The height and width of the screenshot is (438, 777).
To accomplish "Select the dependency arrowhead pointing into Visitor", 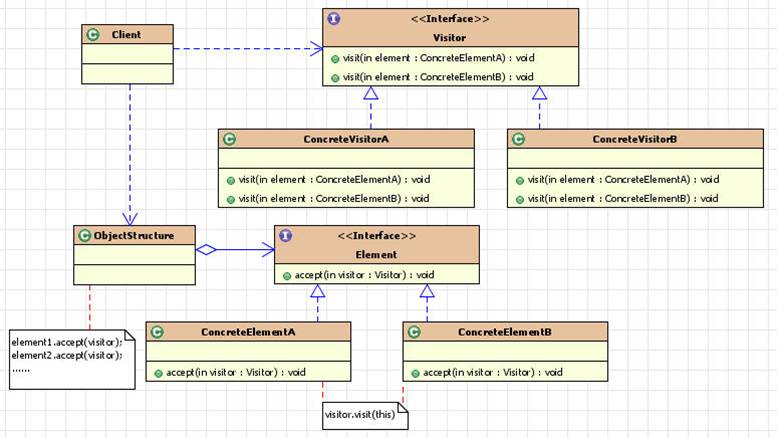I will click(316, 49).
